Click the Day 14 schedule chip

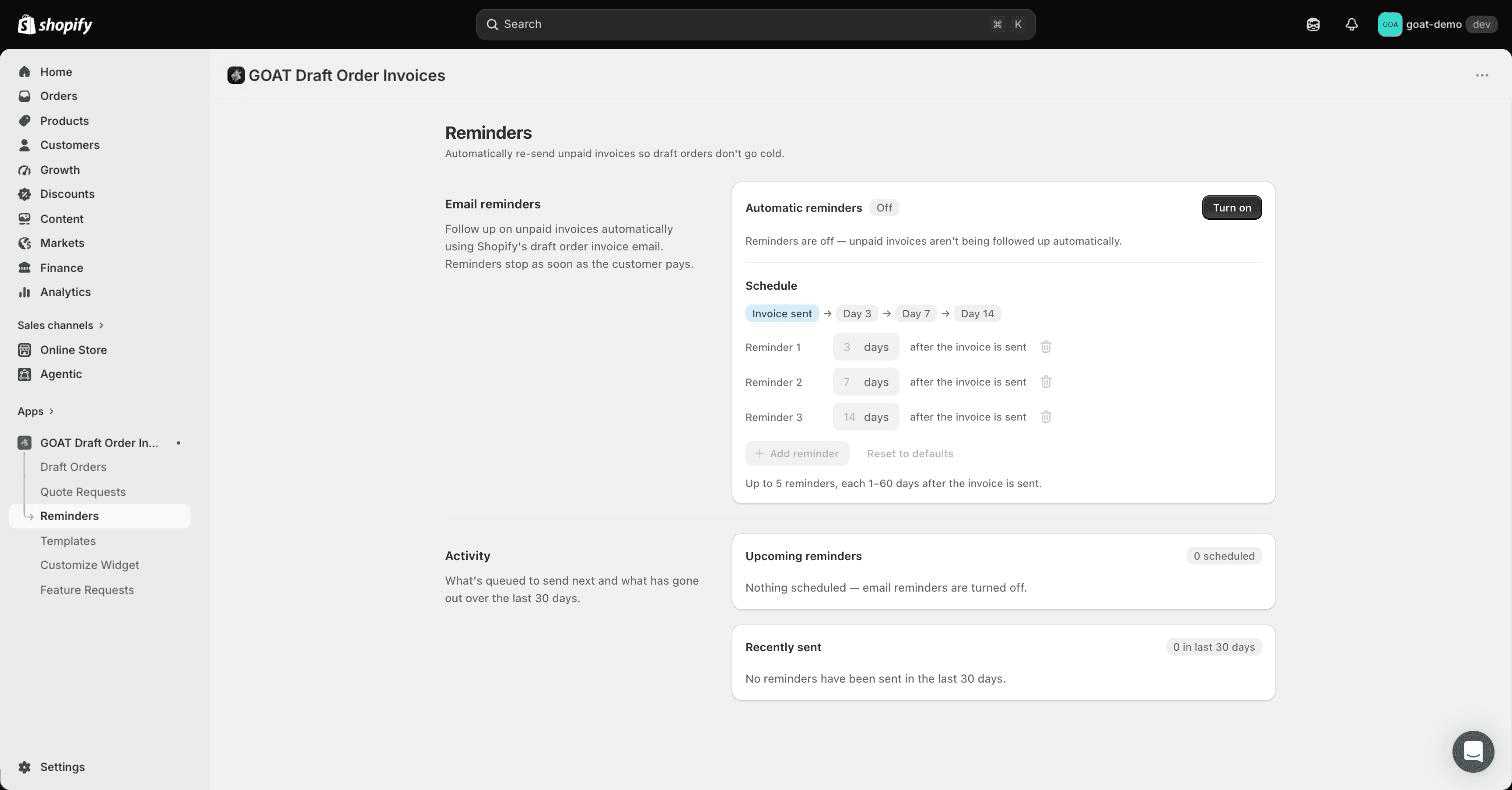977,313
